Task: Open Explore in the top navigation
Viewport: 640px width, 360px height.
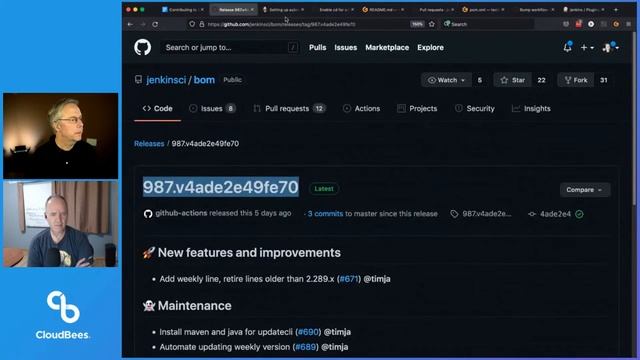Action: pyautogui.click(x=430, y=47)
